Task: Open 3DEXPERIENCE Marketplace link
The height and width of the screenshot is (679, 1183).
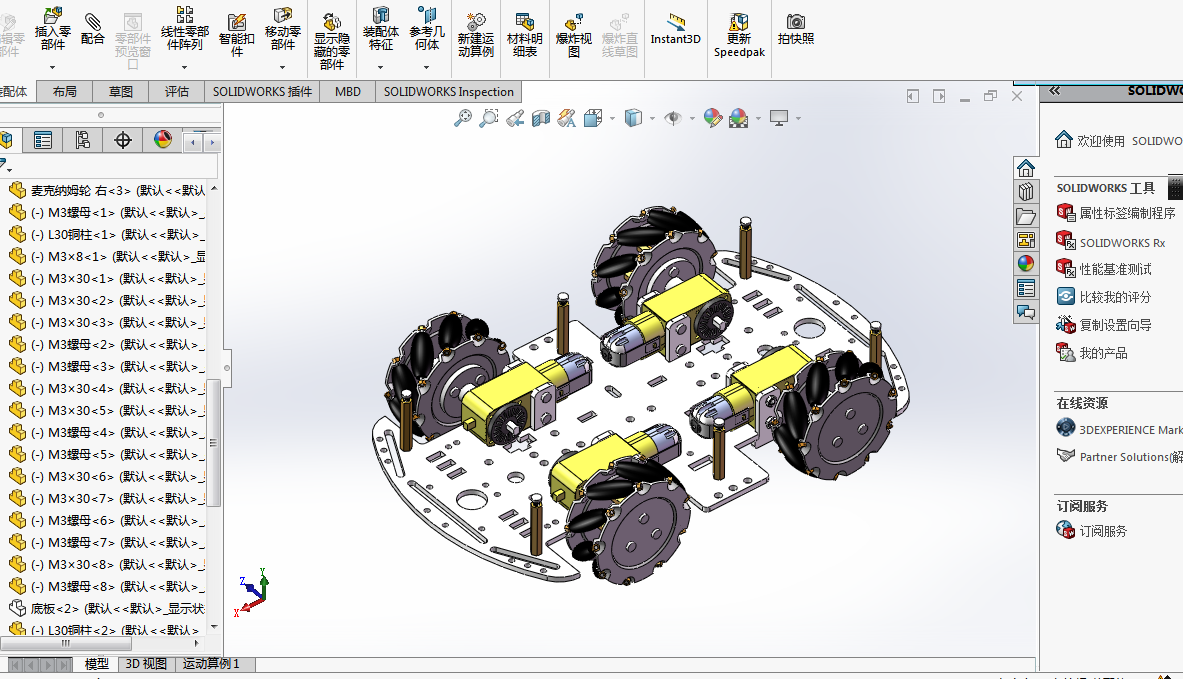Action: coord(1120,429)
